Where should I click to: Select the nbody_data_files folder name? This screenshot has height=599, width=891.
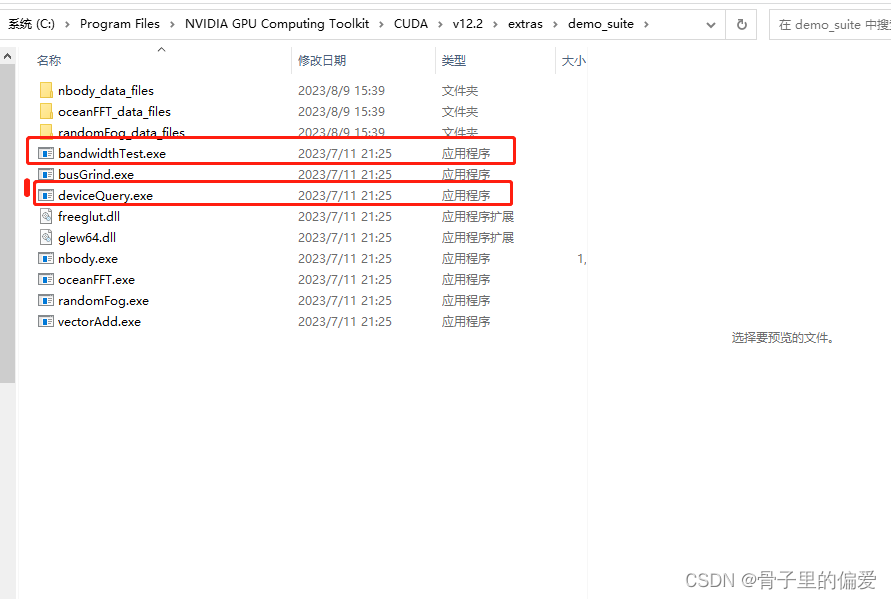tap(106, 91)
